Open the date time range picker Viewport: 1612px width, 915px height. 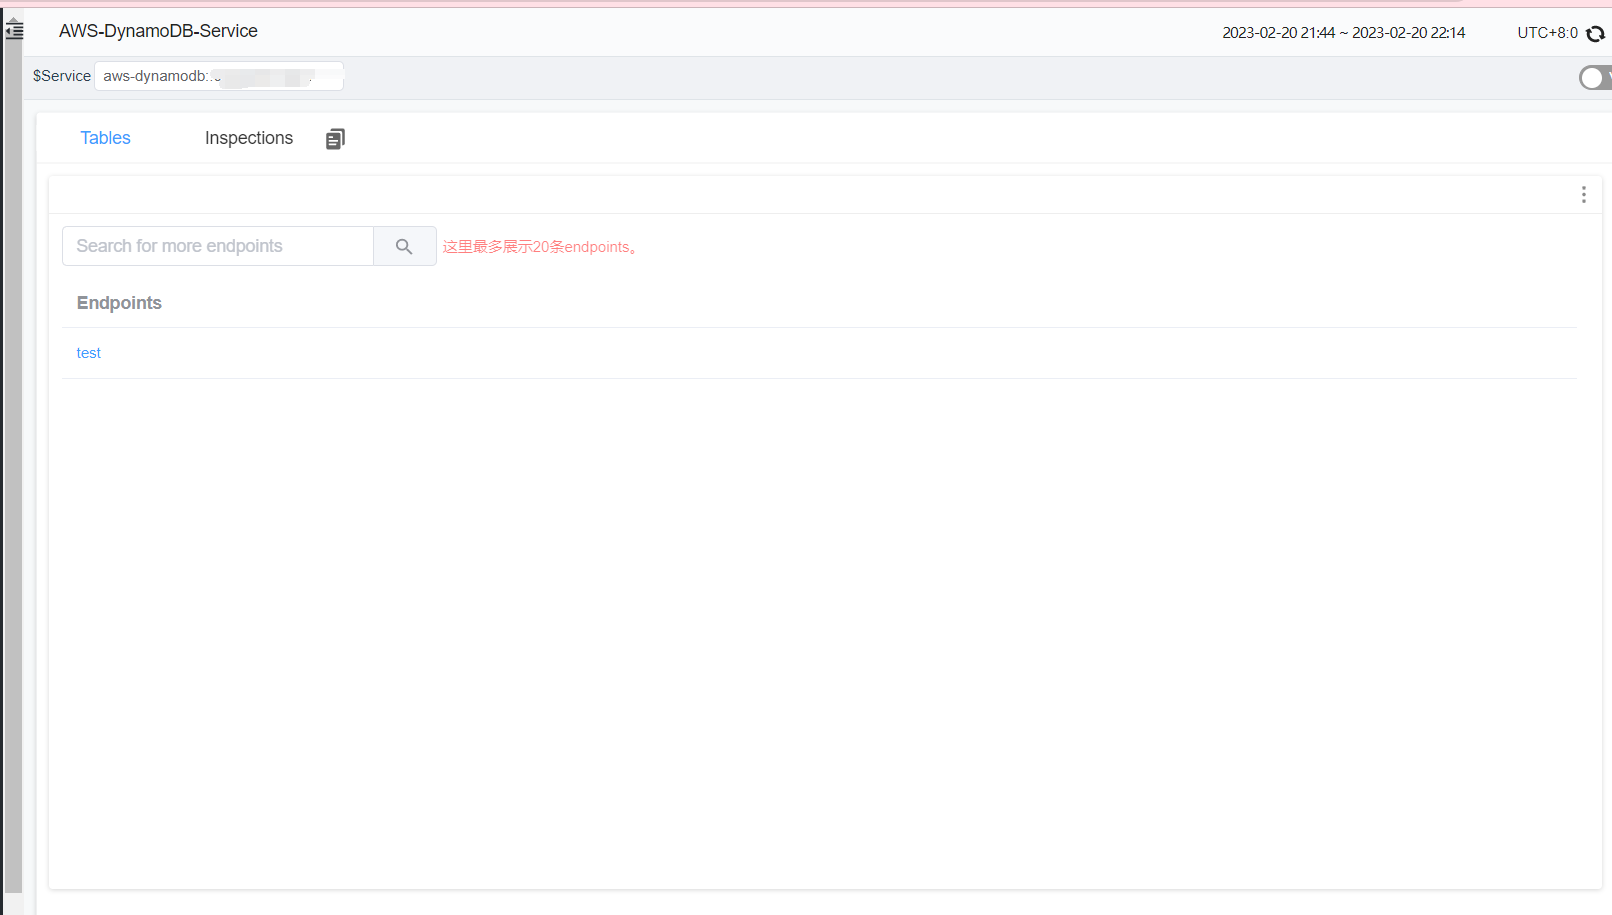coord(1343,33)
